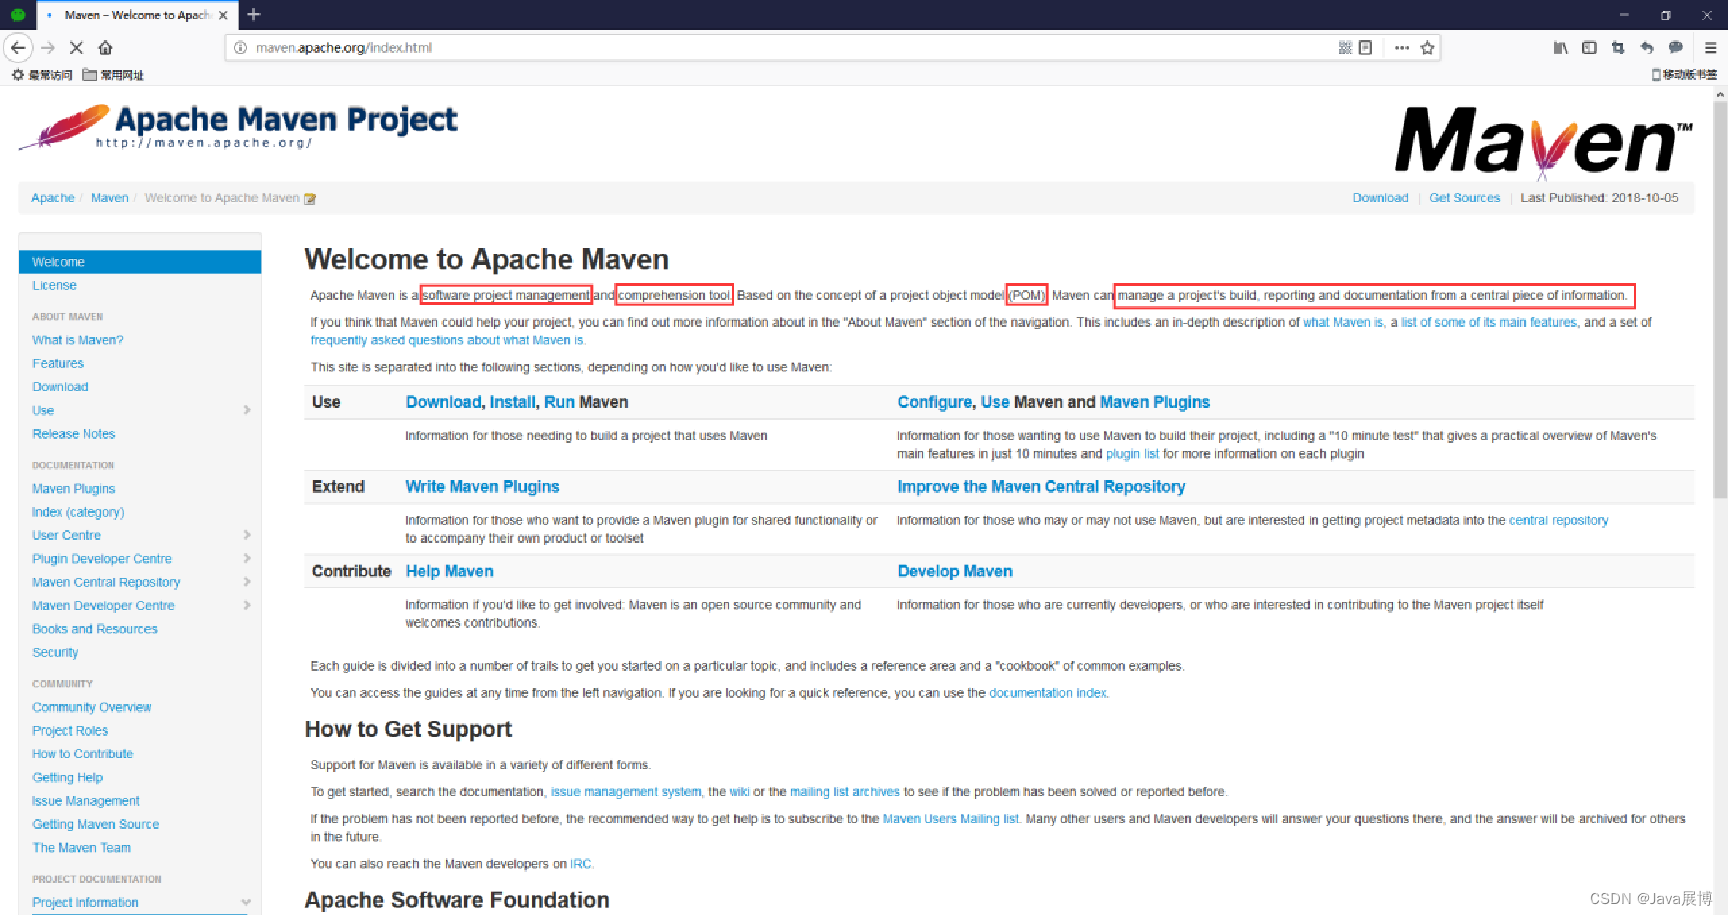Click the Maven logo banner on the right
Screen dimensions: 1728x916
(1543, 142)
